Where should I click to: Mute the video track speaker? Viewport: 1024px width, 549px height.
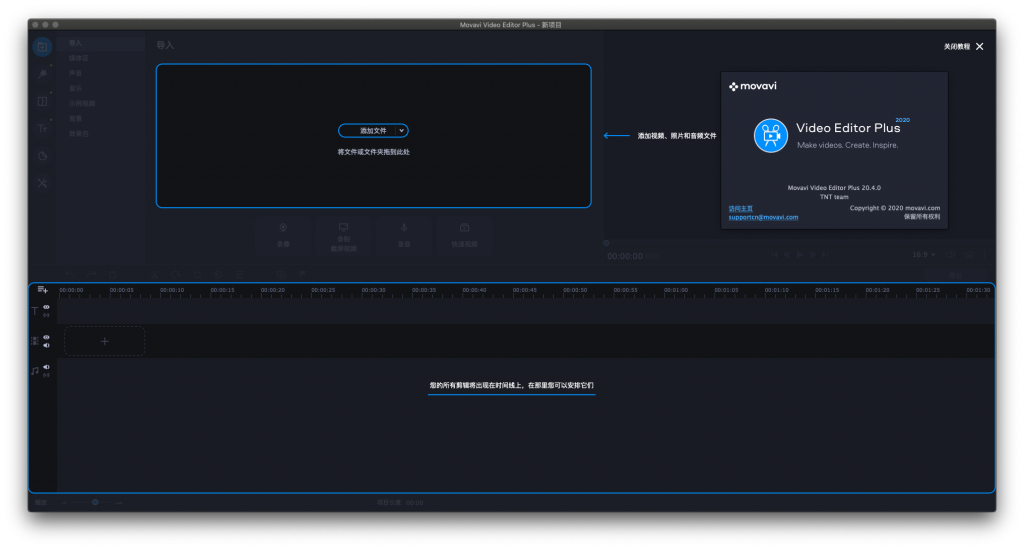pos(46,345)
